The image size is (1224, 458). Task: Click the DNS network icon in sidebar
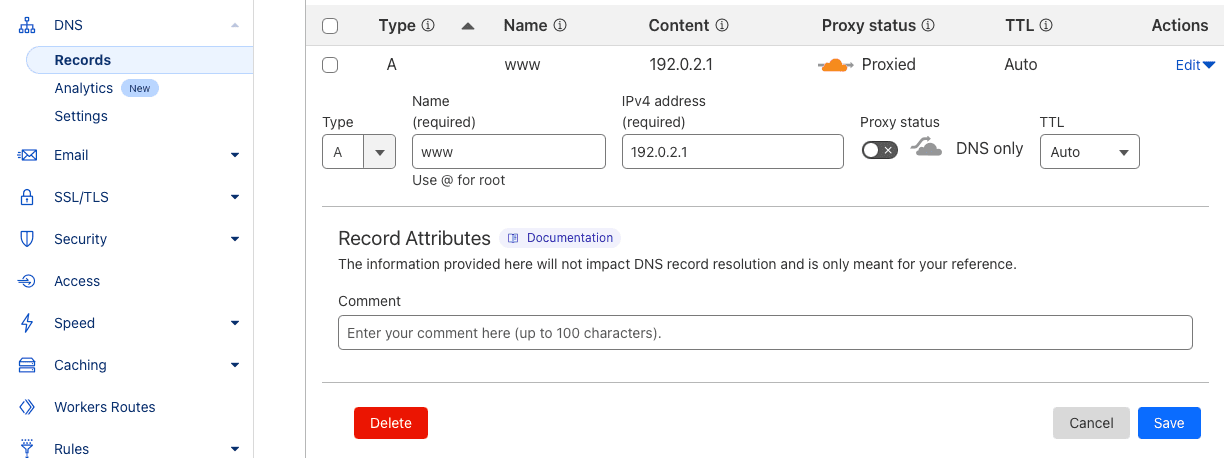click(x=27, y=24)
